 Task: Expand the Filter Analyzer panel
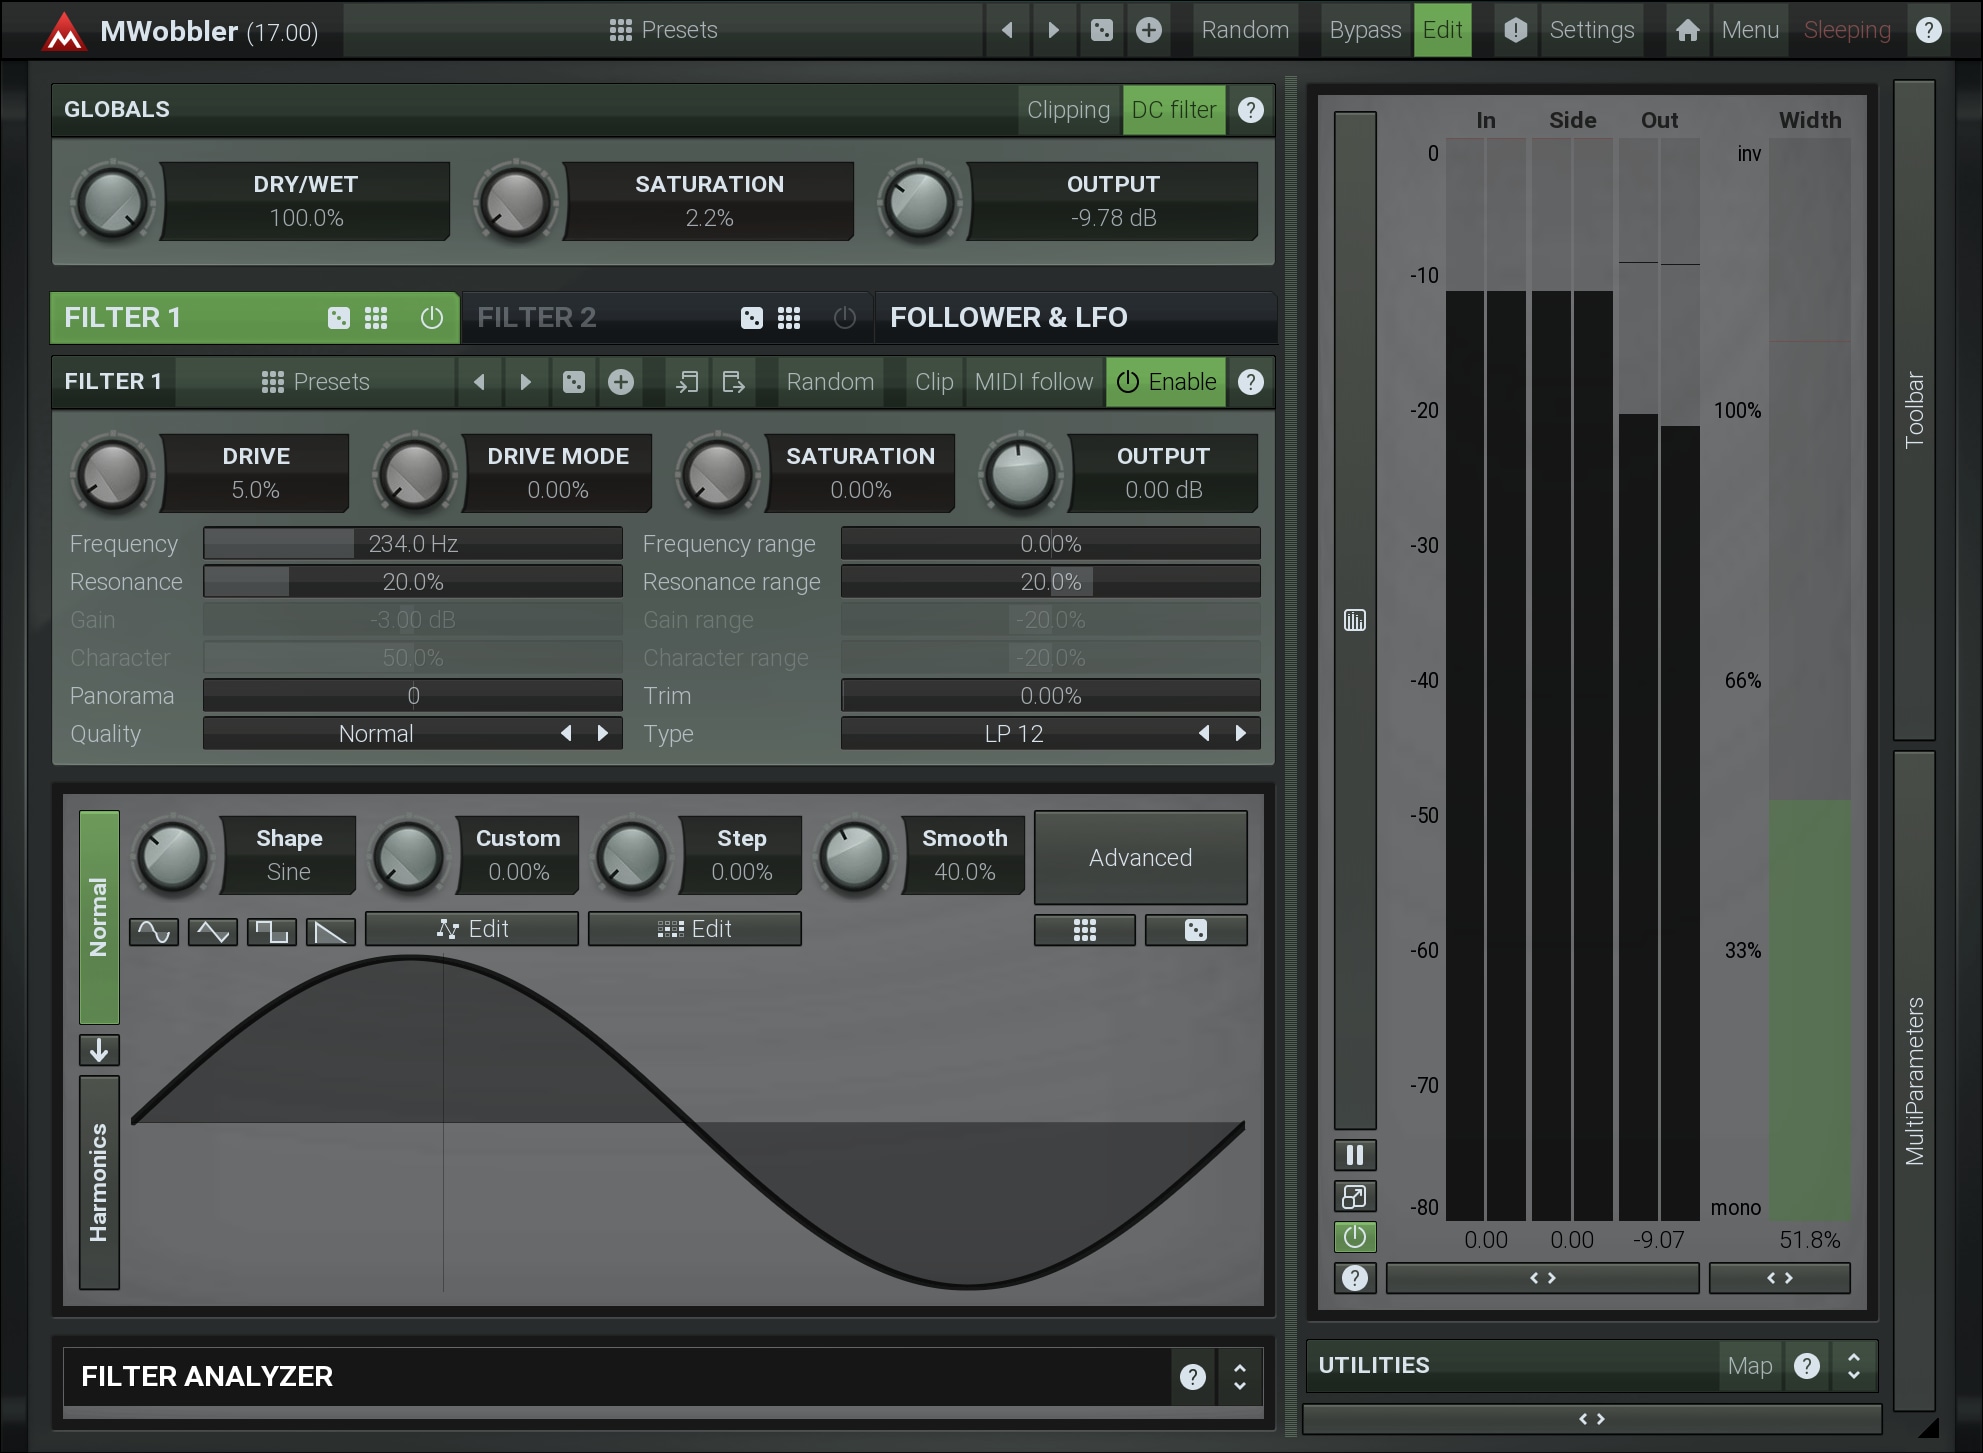coord(1239,1377)
